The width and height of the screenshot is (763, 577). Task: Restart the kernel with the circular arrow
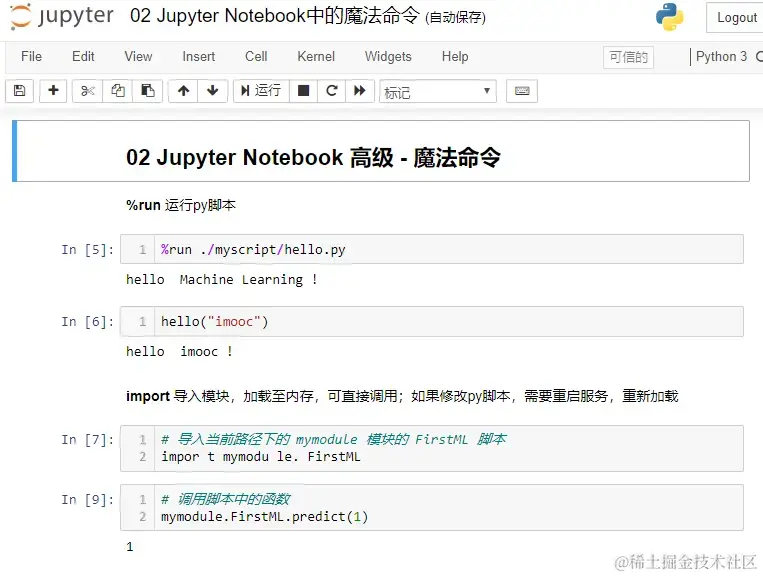pos(332,91)
